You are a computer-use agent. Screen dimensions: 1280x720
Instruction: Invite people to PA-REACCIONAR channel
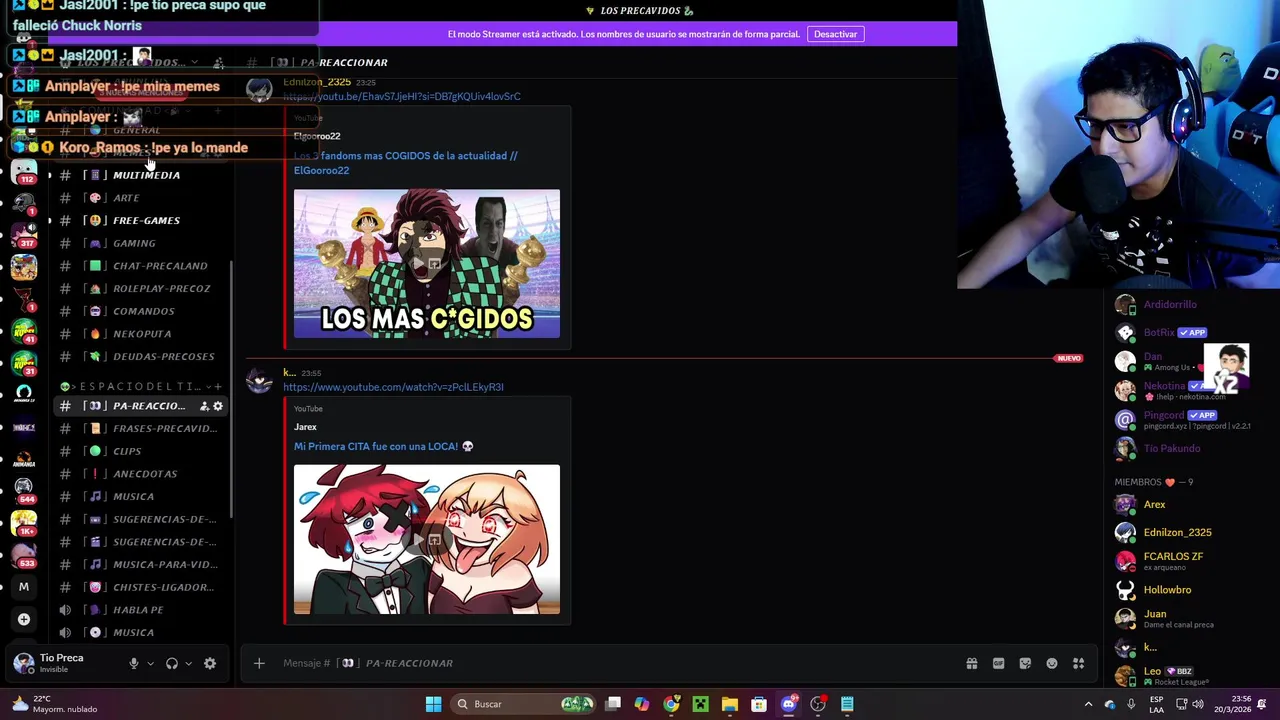coord(204,406)
